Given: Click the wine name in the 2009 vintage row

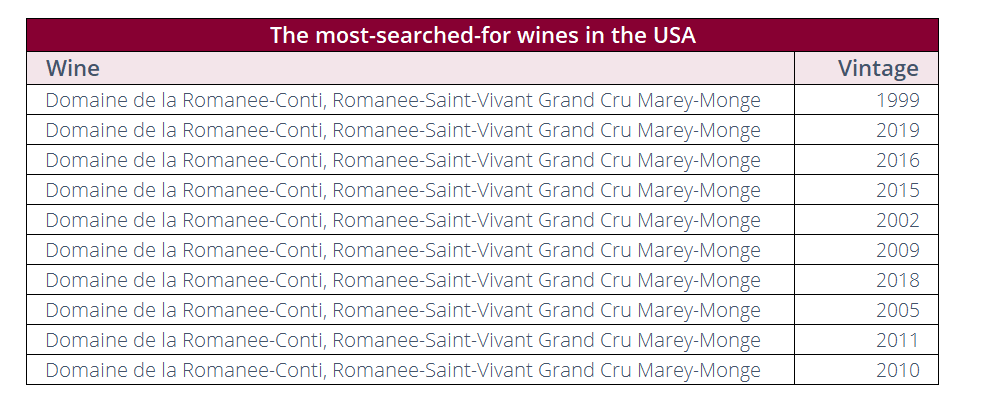Looking at the screenshot, I should click(403, 250).
